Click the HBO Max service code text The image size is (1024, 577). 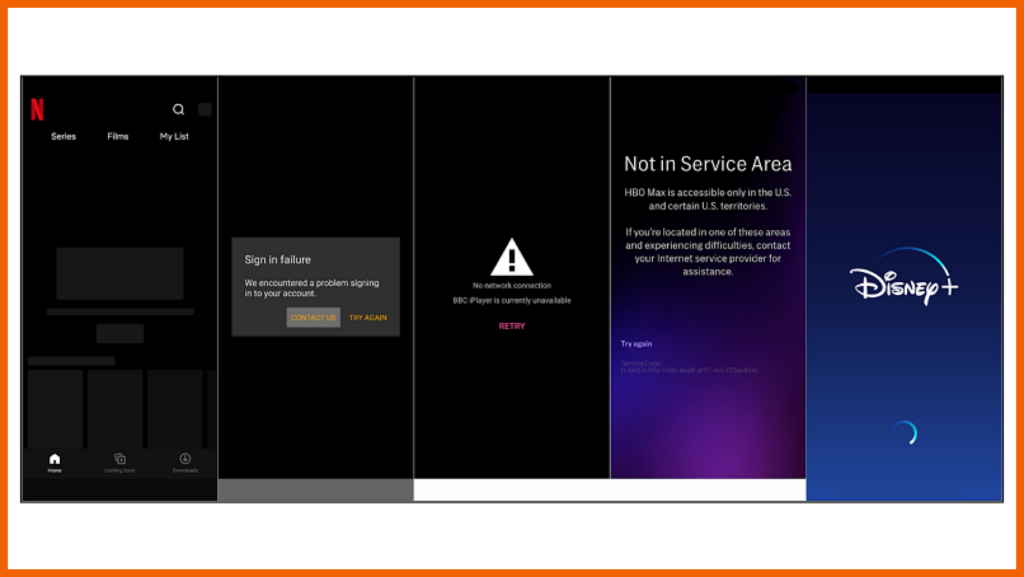[690, 367]
